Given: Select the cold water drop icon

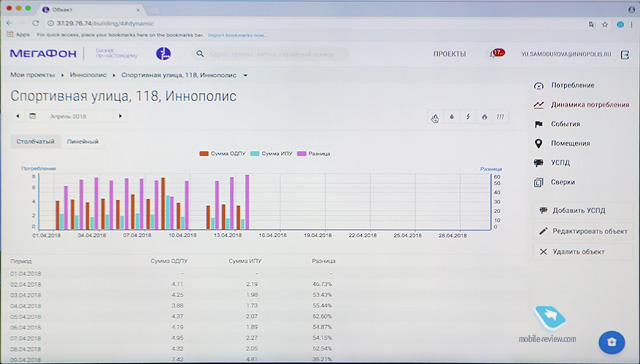Looking at the screenshot, I should pyautogui.click(x=451, y=117).
